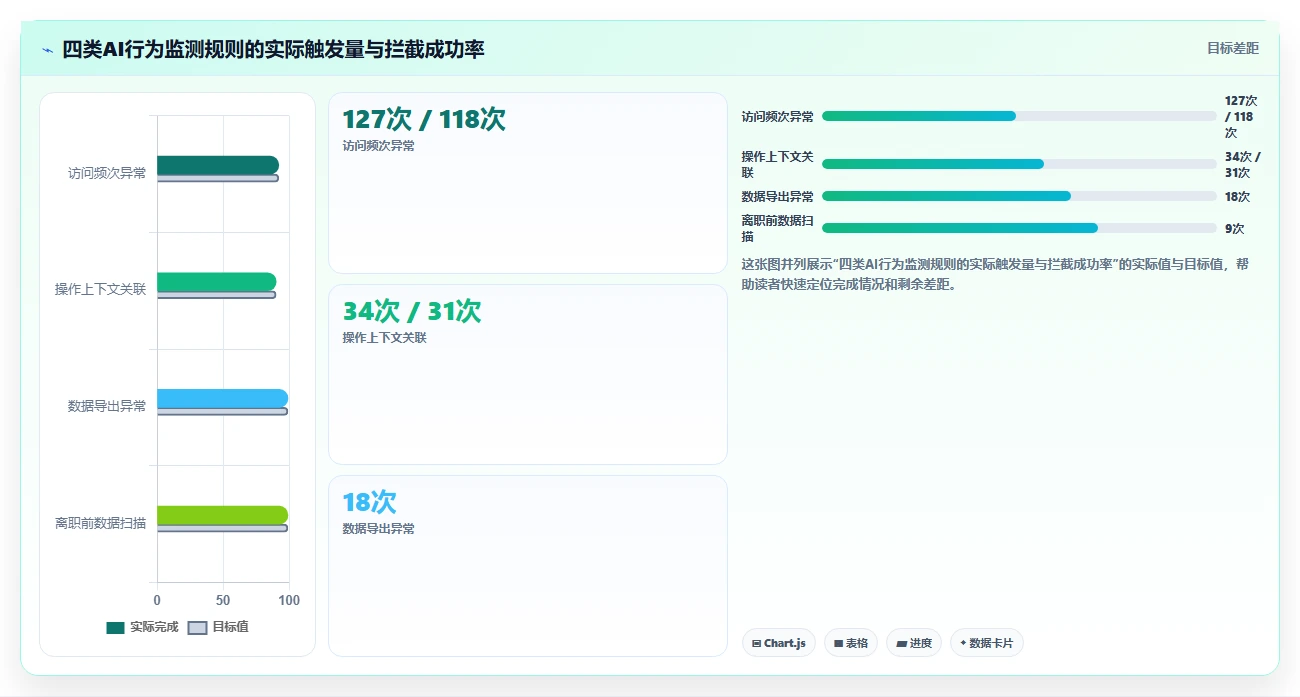Toggle the 目标值 legend item
Image resolution: width=1300 pixels, height=697 pixels.
tap(218, 627)
